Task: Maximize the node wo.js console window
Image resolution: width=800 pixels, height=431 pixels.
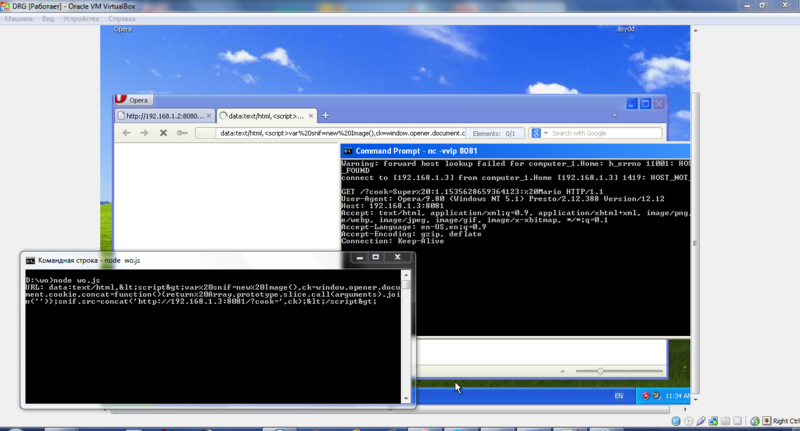Action: [376, 257]
